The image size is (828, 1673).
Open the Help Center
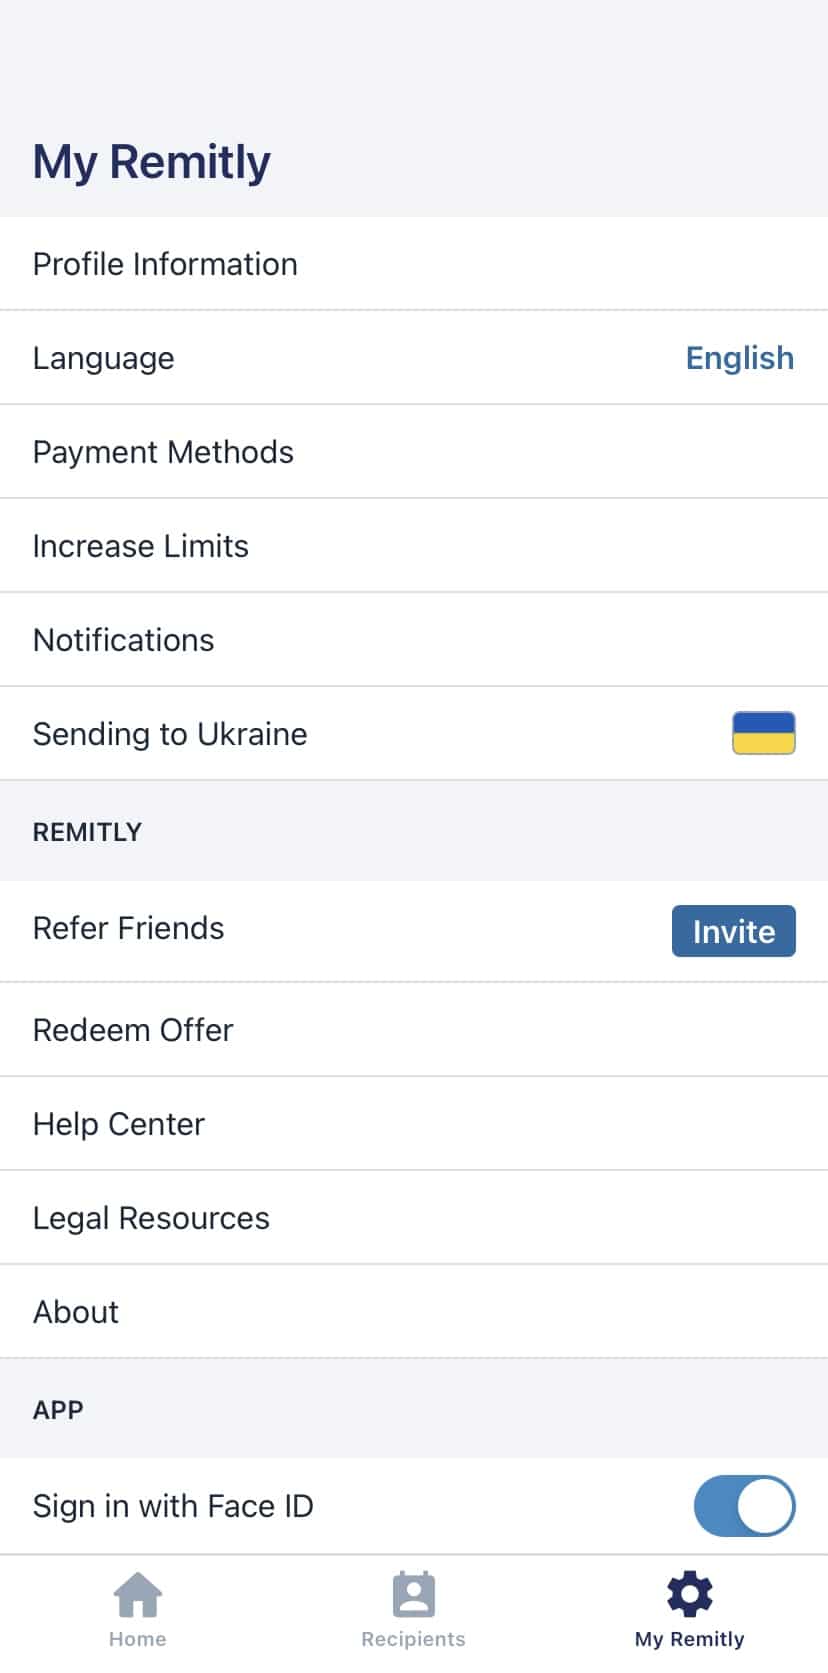(414, 1124)
